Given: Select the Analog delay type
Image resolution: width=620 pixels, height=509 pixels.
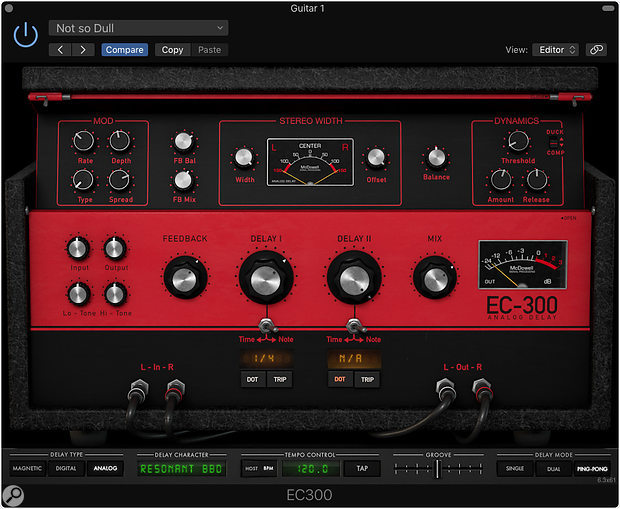Looking at the screenshot, I should (105, 469).
